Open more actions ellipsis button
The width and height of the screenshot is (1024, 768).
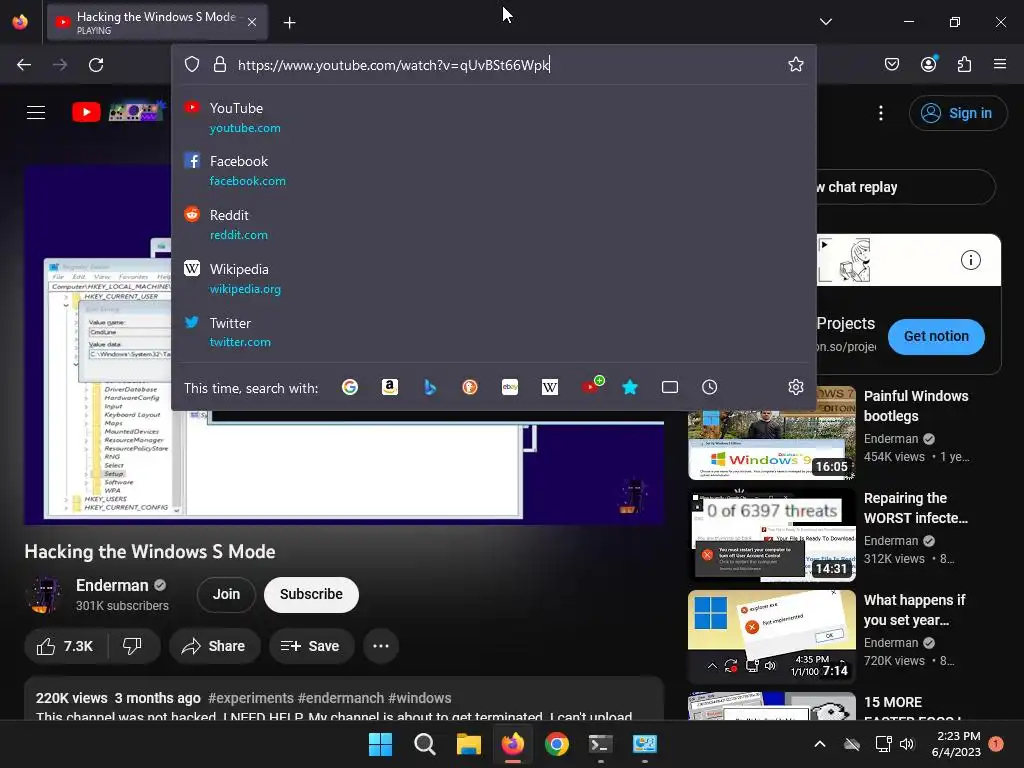[381, 647]
